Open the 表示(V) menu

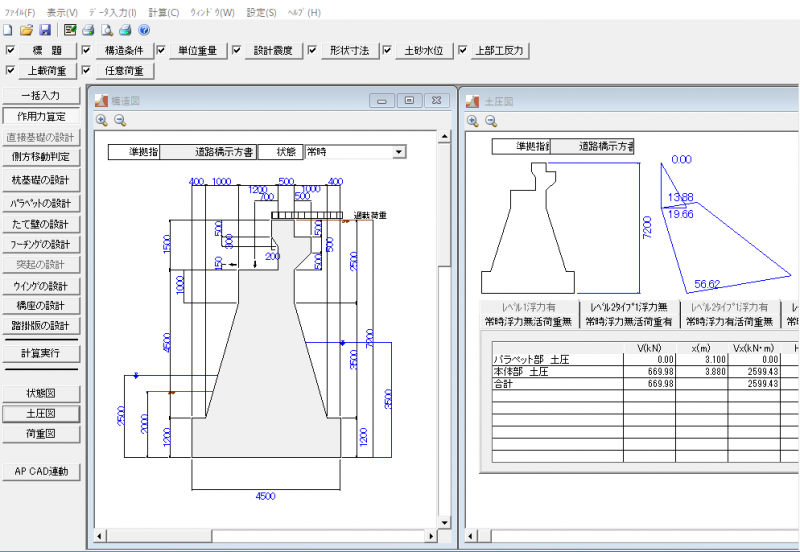click(62, 12)
